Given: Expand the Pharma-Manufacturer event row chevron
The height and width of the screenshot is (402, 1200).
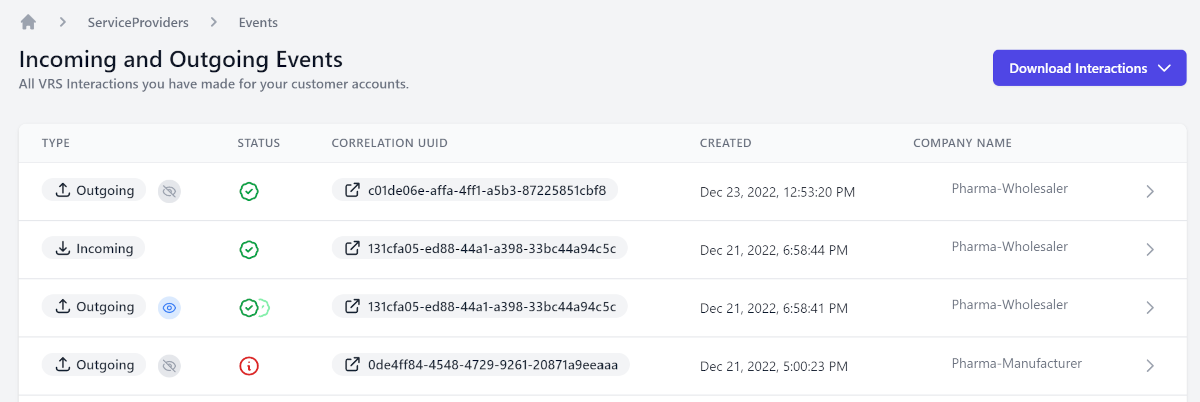Looking at the screenshot, I should tap(1150, 366).
